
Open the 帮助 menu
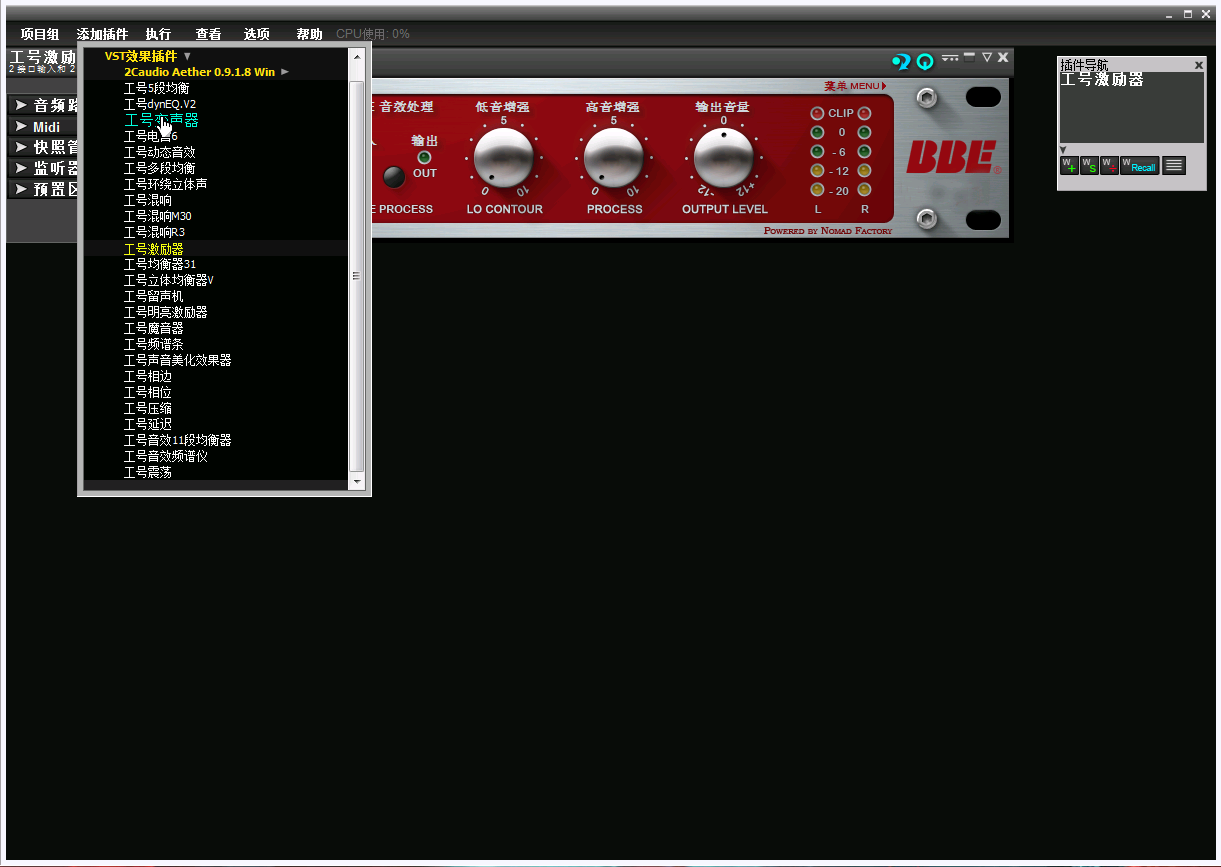click(x=309, y=34)
